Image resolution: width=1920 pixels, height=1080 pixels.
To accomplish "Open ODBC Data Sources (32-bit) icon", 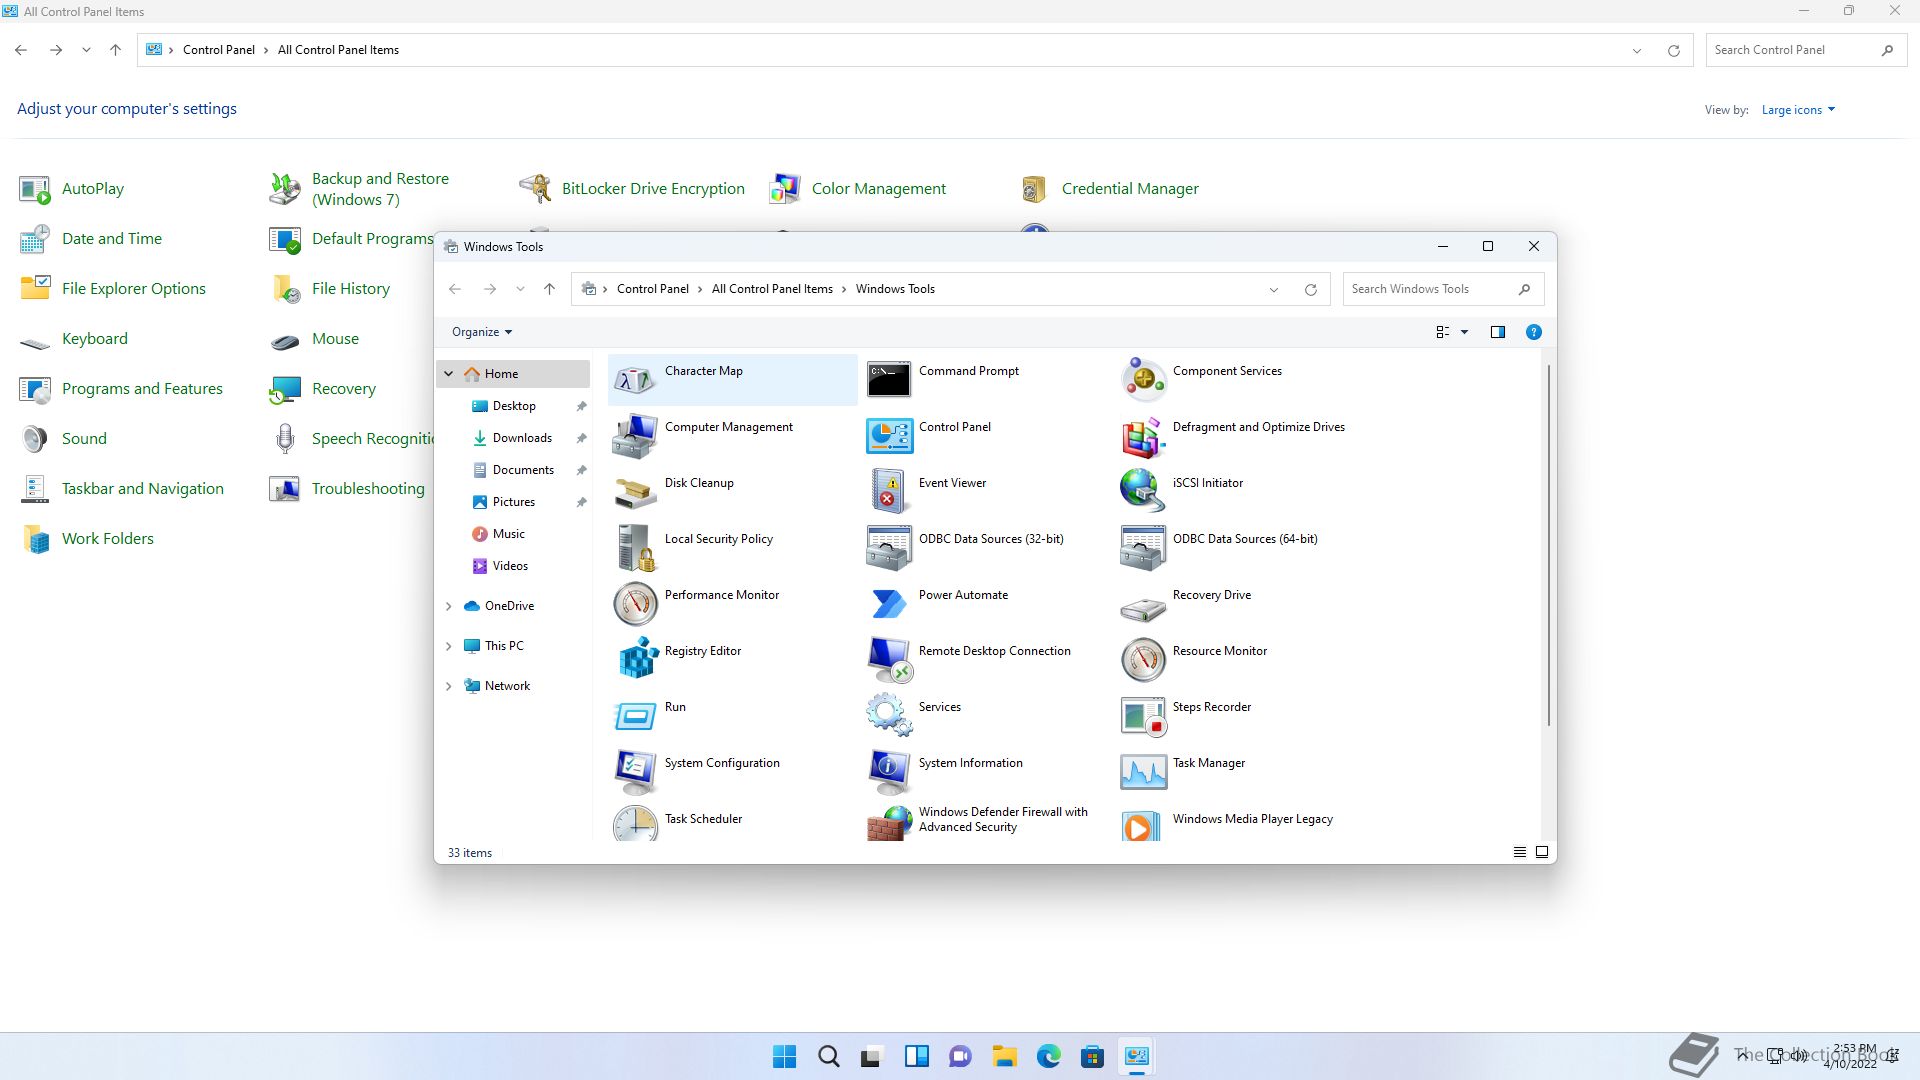I will point(889,548).
